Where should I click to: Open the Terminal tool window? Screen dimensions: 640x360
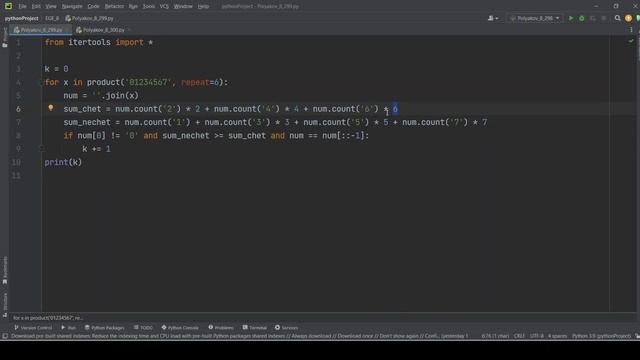point(255,327)
